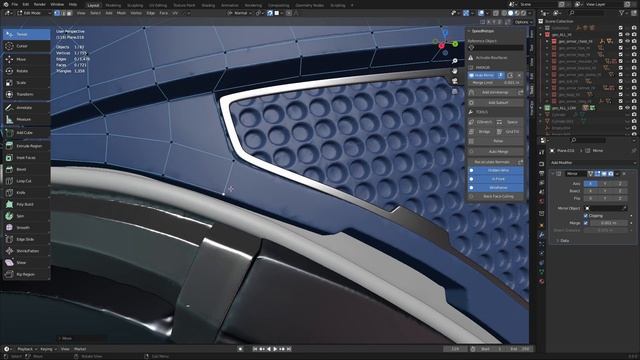Image resolution: width=640 pixels, height=360 pixels.
Task: Select the Rip Region tool
Action: pyautogui.click(x=27, y=274)
